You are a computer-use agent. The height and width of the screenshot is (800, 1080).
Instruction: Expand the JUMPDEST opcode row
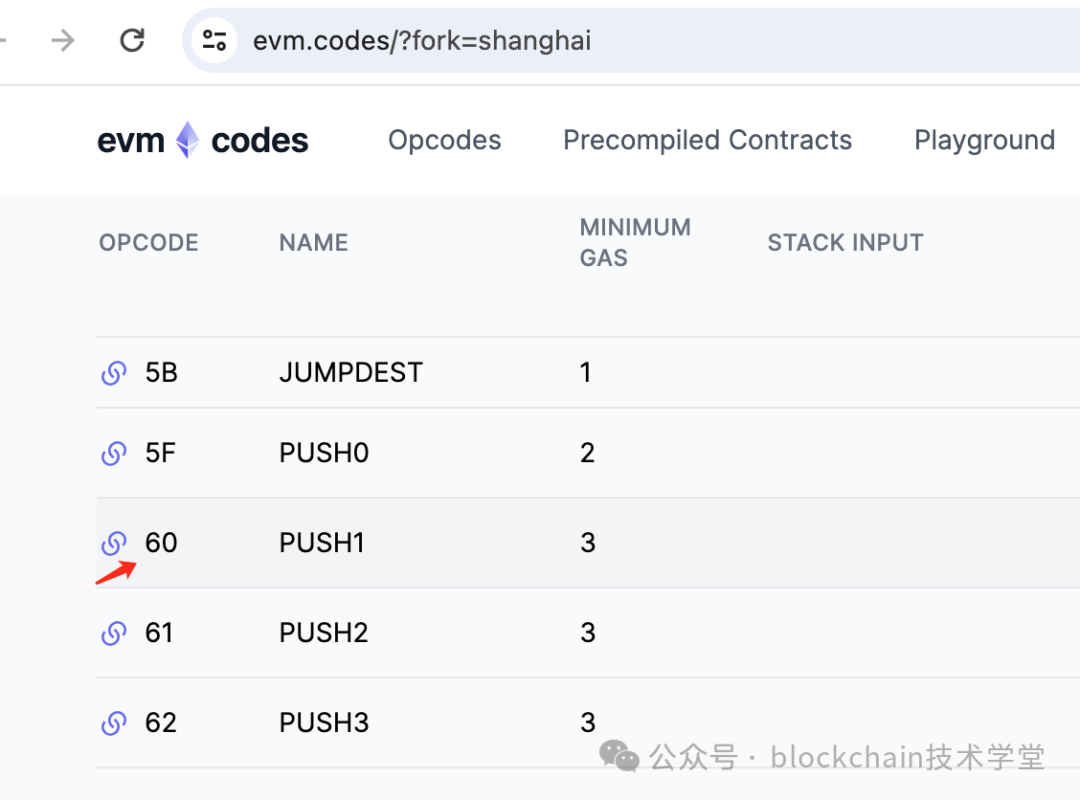click(x=350, y=373)
